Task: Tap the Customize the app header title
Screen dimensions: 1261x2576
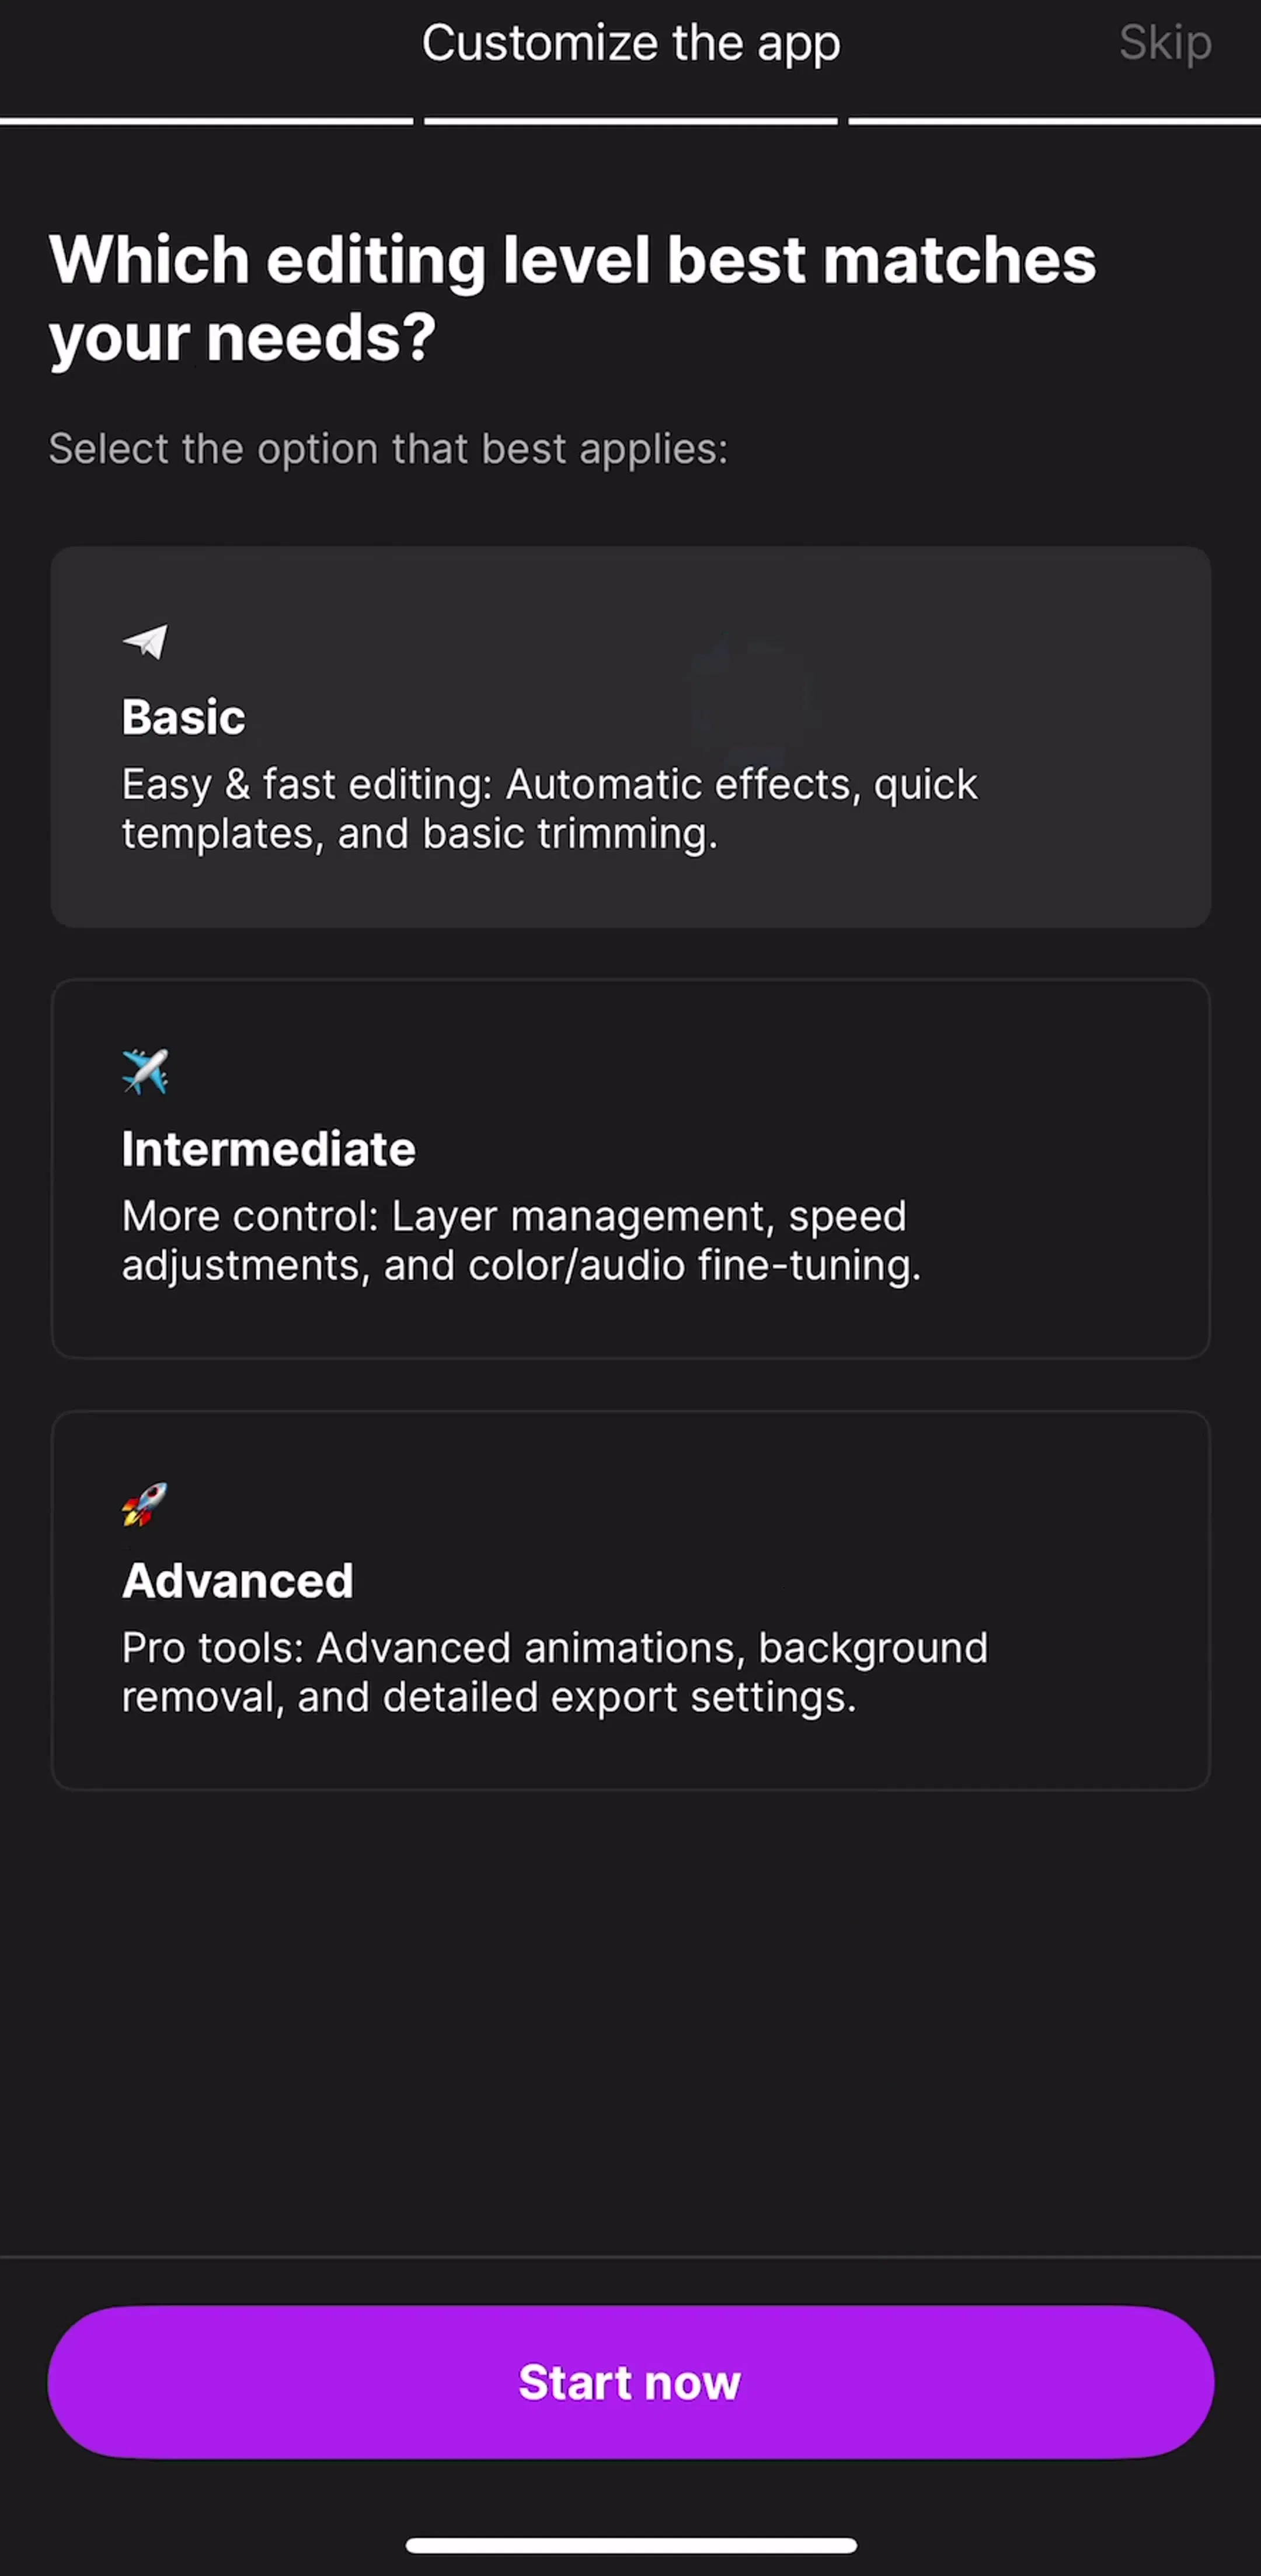Action: pos(631,43)
